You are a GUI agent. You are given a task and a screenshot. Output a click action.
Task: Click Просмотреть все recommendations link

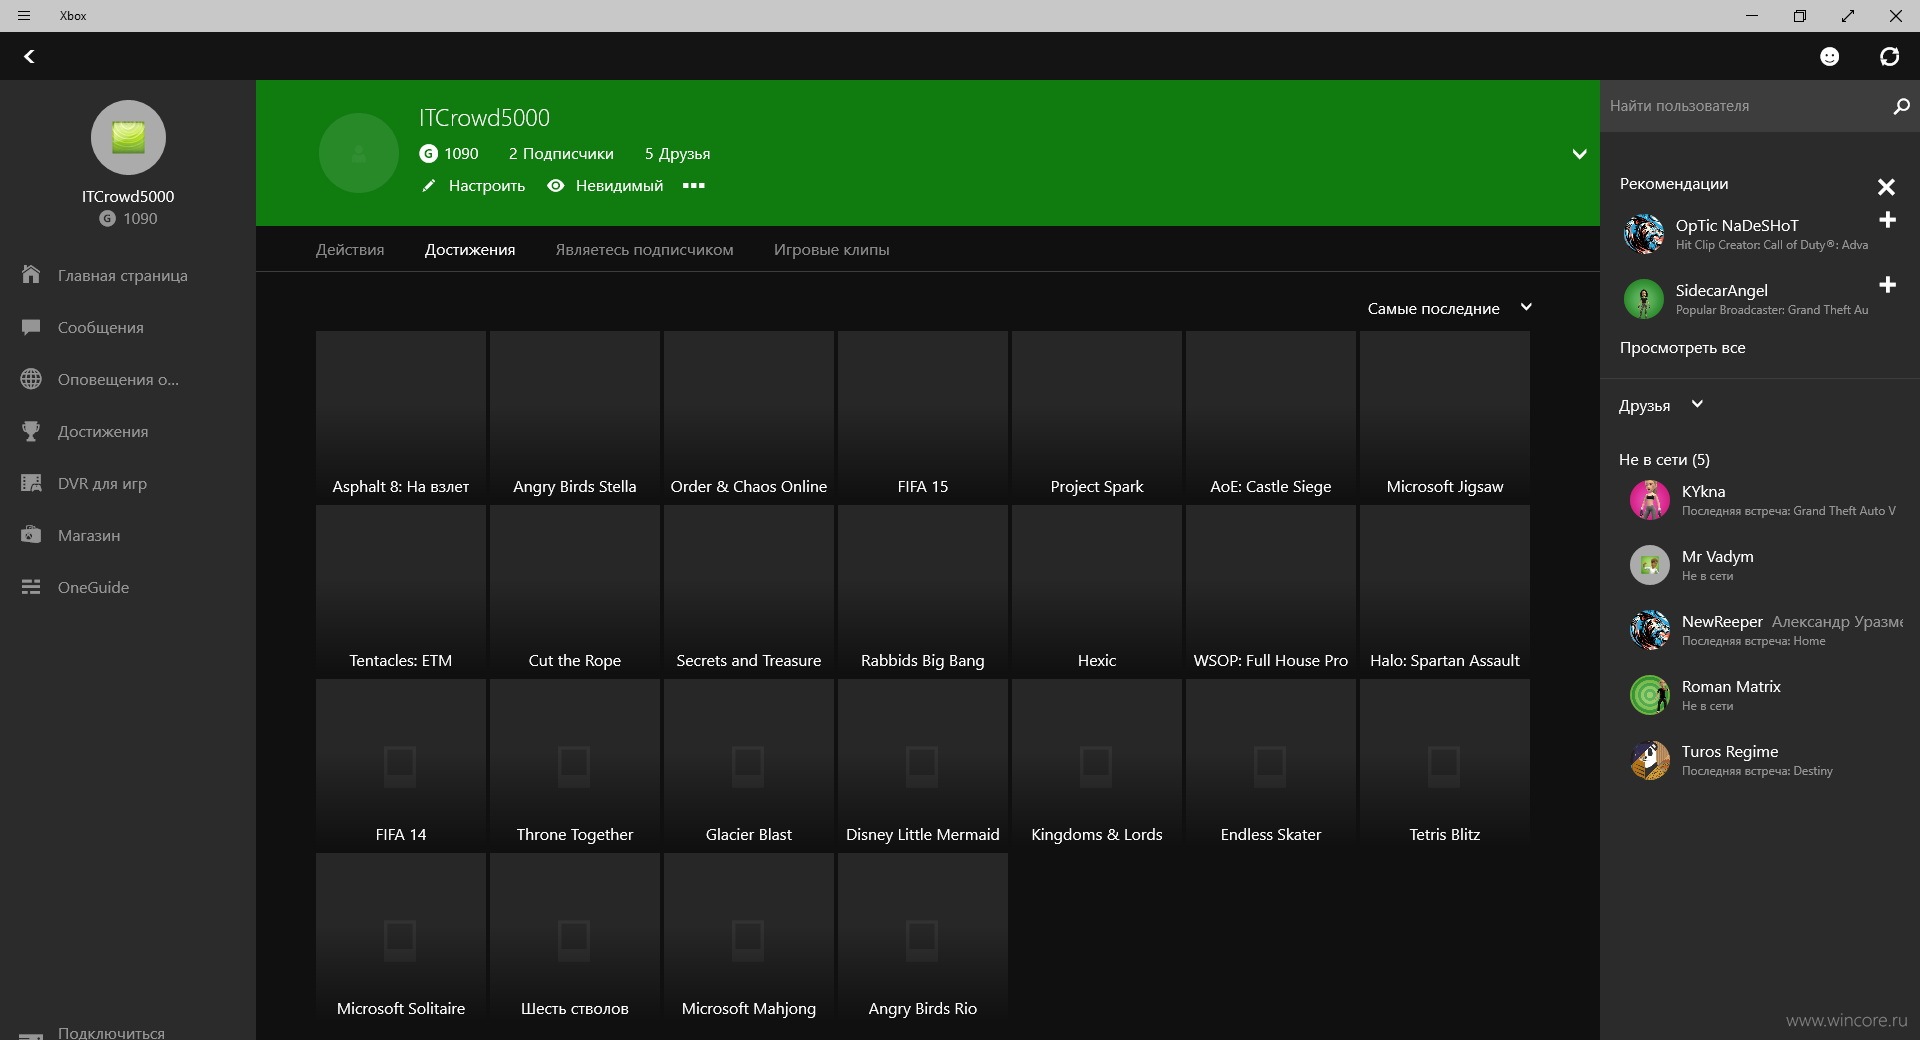tap(1682, 348)
